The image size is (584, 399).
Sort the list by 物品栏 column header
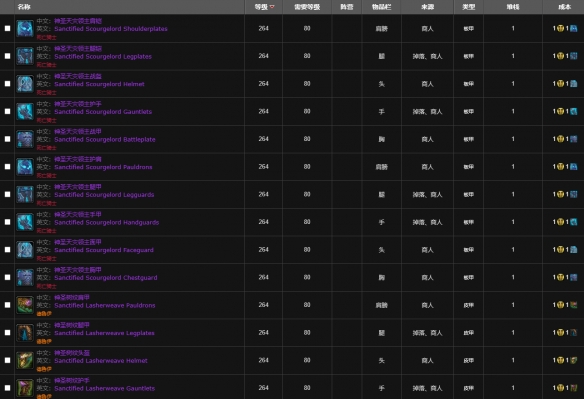click(381, 7)
